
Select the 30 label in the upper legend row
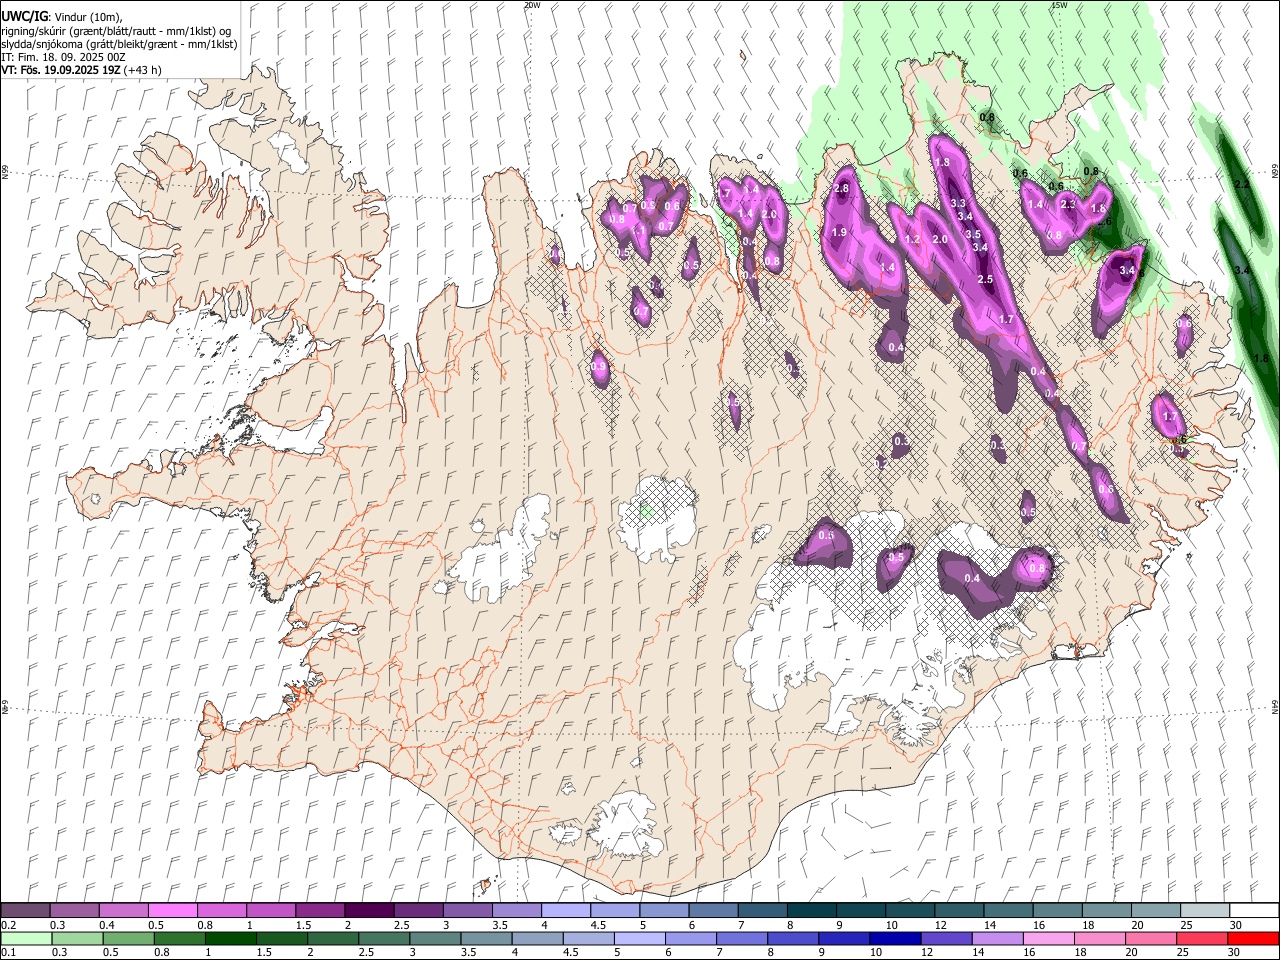(1236, 925)
